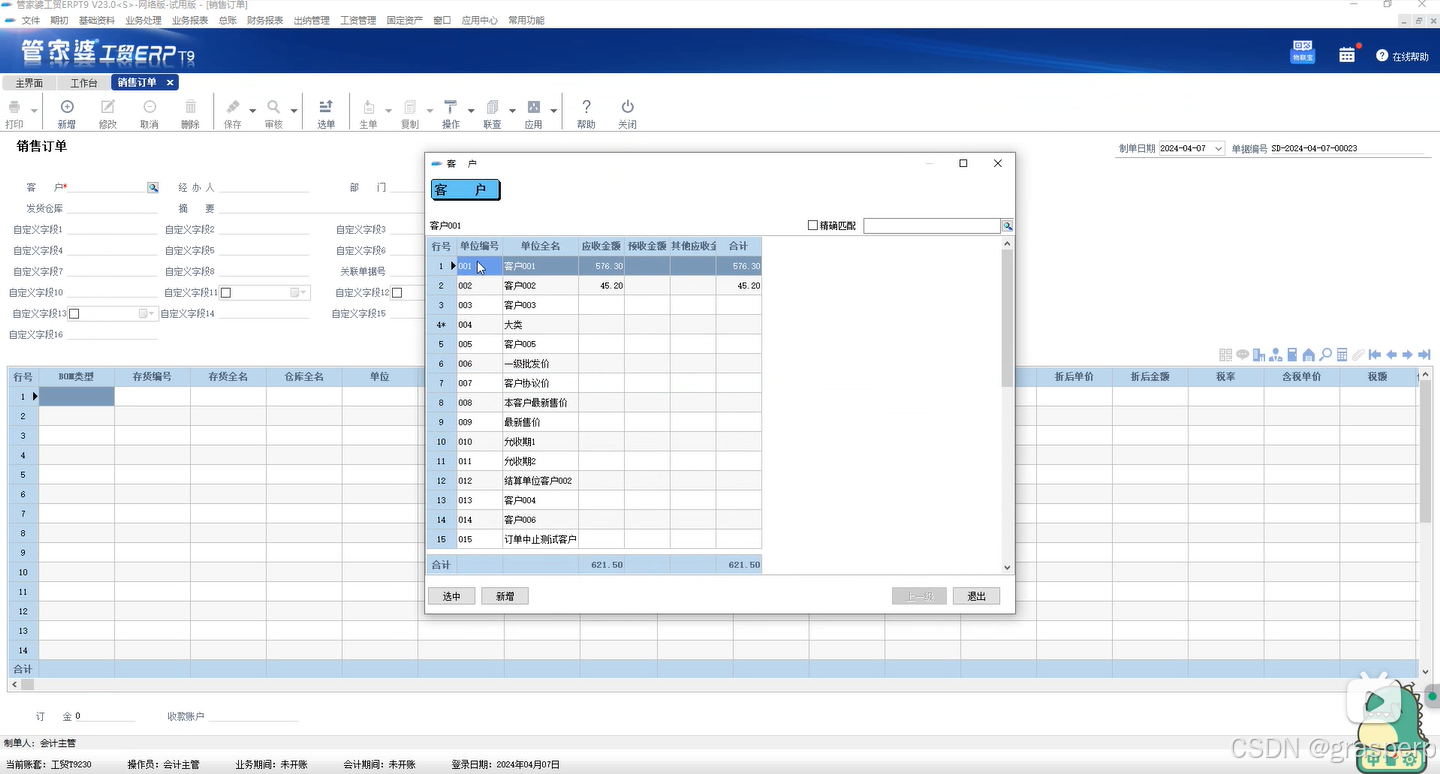Expand the 操作 dropdown arrow
This screenshot has height=774, width=1440.
(x=471, y=110)
